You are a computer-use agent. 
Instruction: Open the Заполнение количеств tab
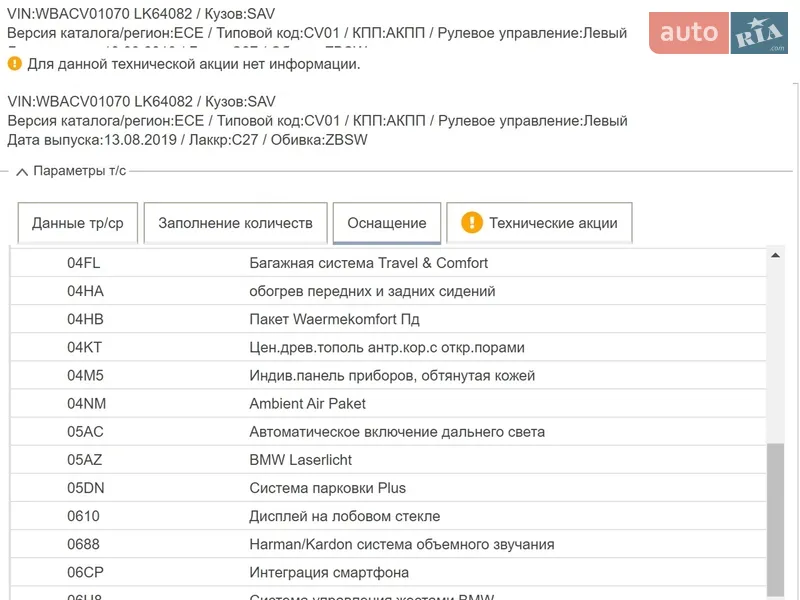point(235,223)
